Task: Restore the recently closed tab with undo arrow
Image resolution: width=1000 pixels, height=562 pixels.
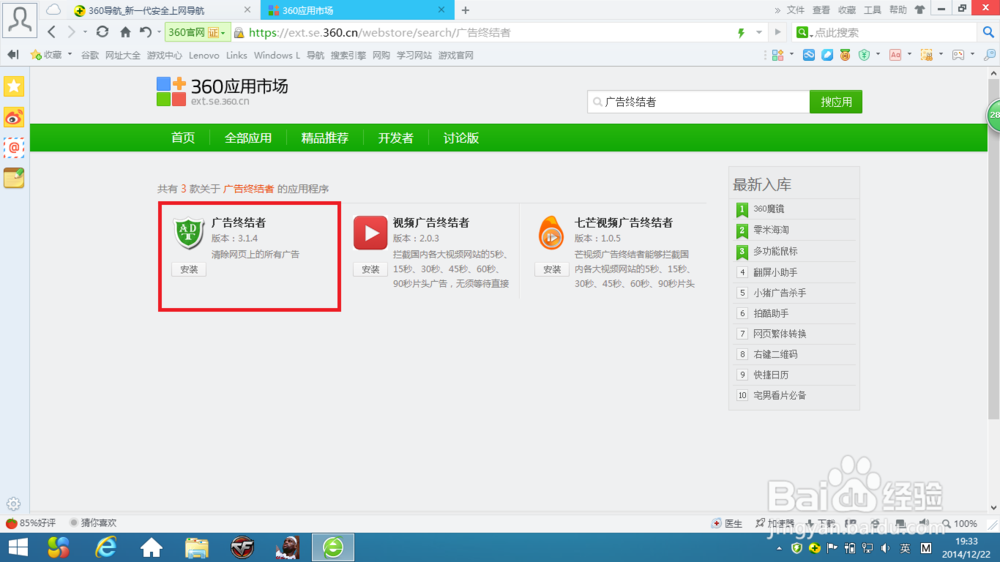Action: (145, 32)
